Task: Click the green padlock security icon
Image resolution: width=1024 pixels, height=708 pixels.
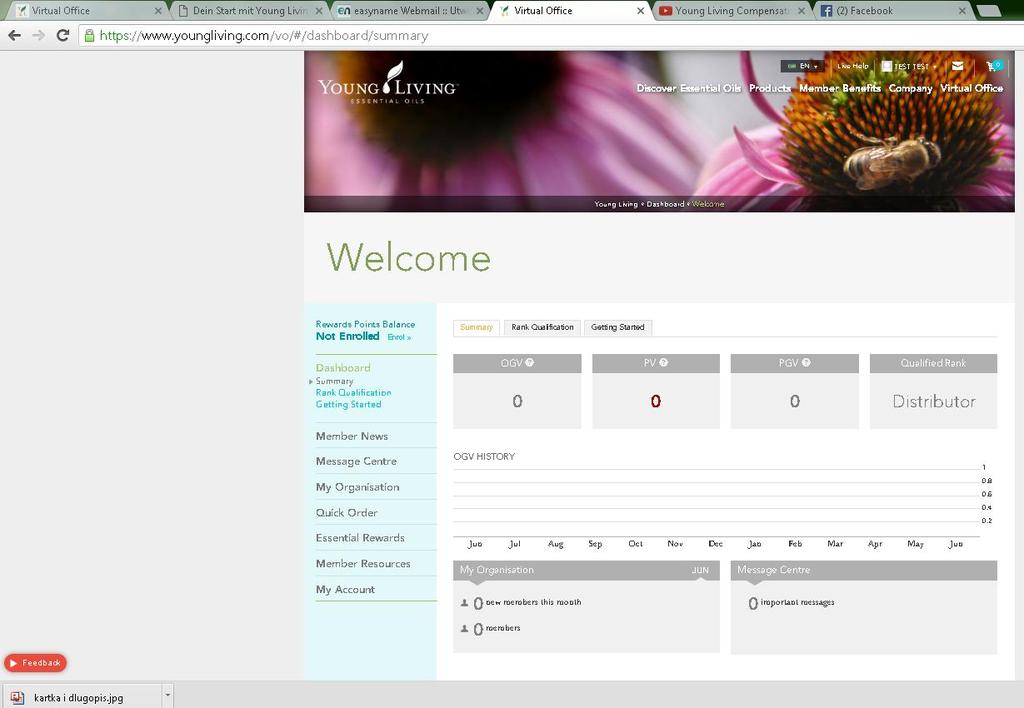Action: pyautogui.click(x=89, y=35)
